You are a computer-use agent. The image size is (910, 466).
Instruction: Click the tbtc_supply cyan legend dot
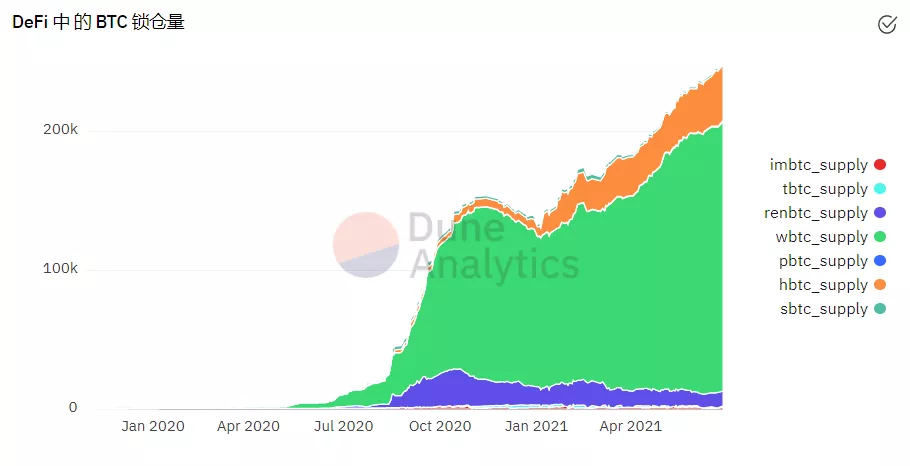[x=880, y=189]
